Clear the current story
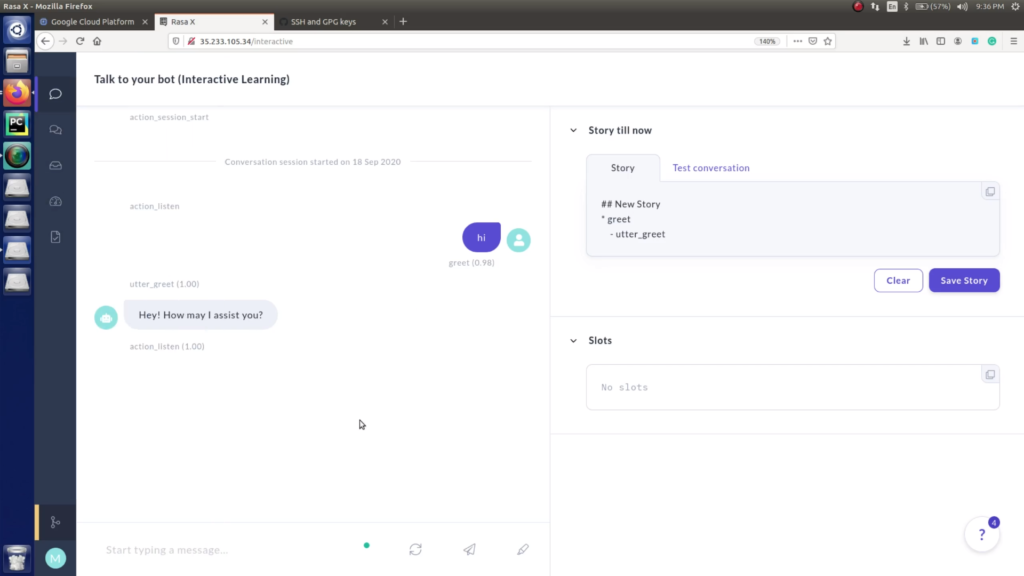 (897, 280)
